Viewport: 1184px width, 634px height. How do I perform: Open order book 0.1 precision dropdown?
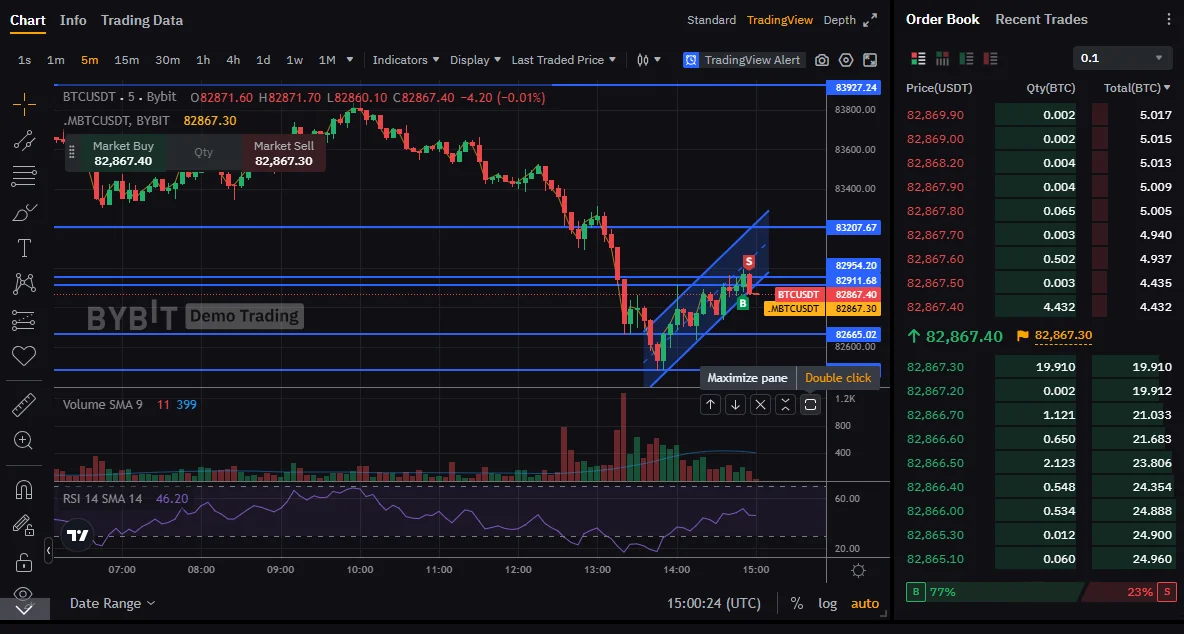[x=1121, y=58]
